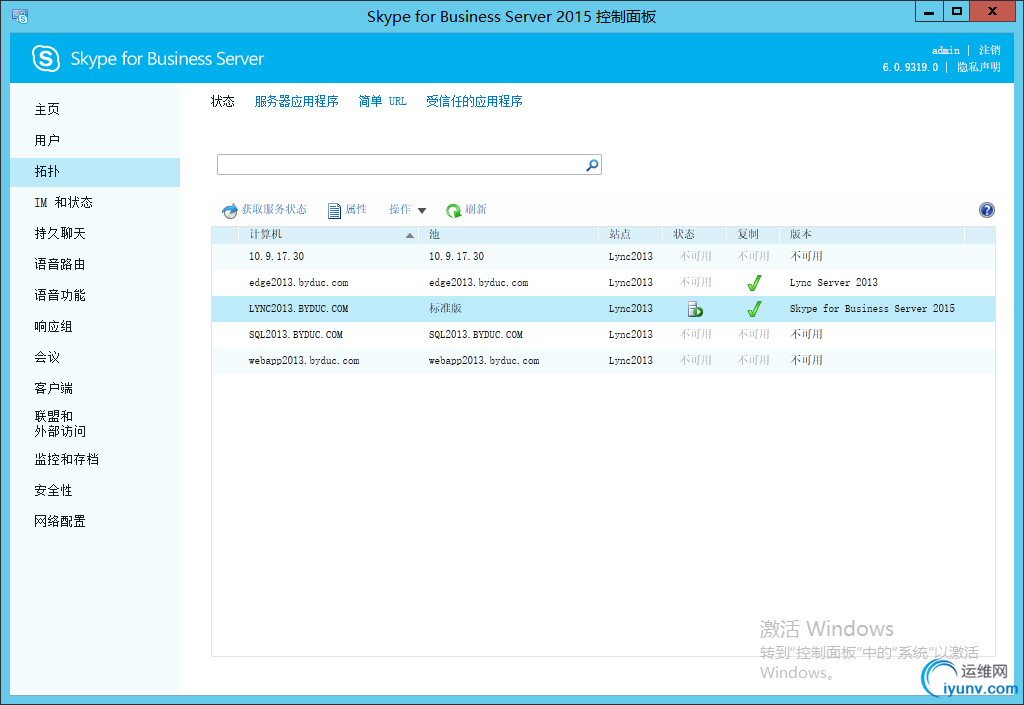1024x705 pixels.
Task: Click the green 刷新 refresh icon
Action: (453, 210)
